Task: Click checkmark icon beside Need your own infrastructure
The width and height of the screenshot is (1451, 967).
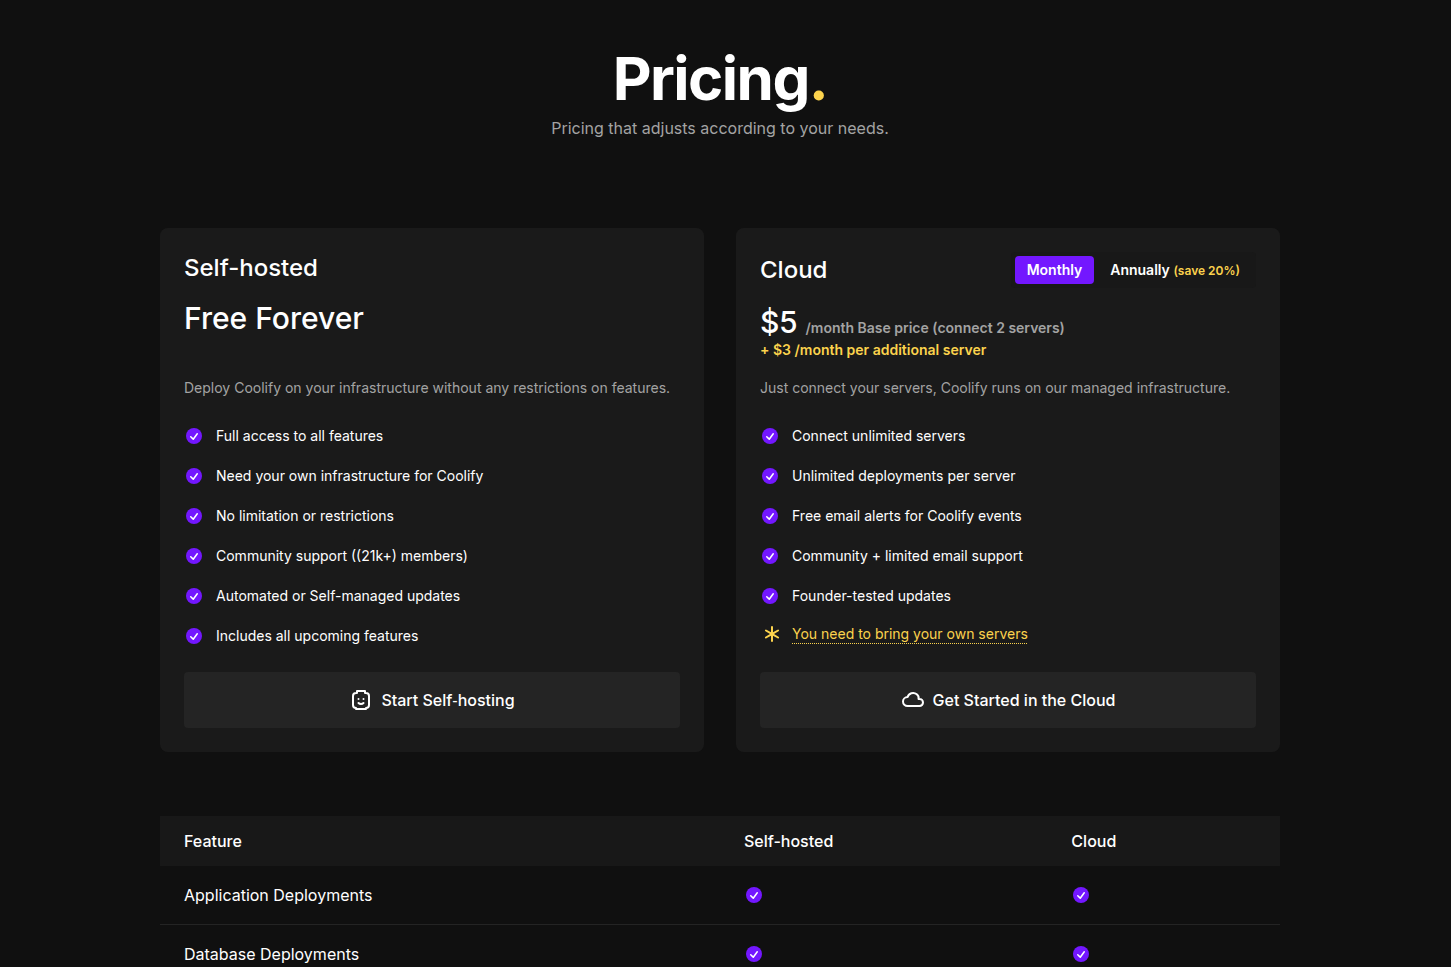Action: pos(194,476)
